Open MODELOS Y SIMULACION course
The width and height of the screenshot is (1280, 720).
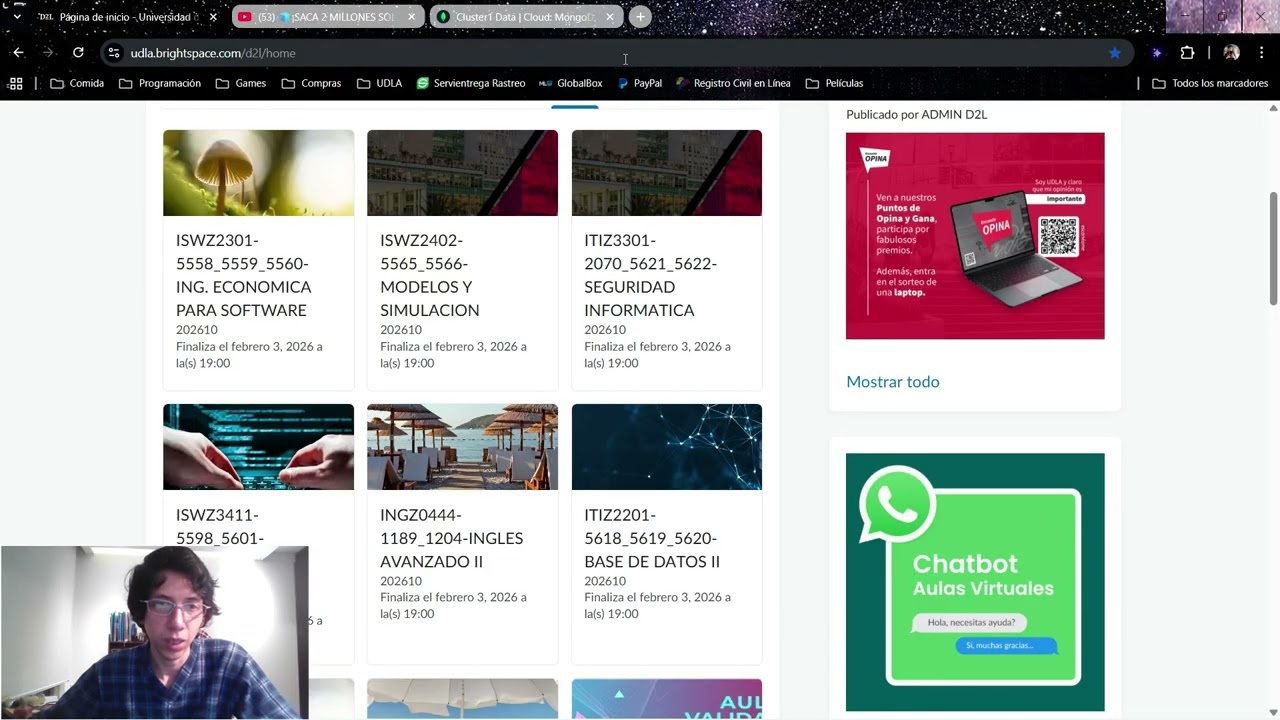(x=430, y=275)
